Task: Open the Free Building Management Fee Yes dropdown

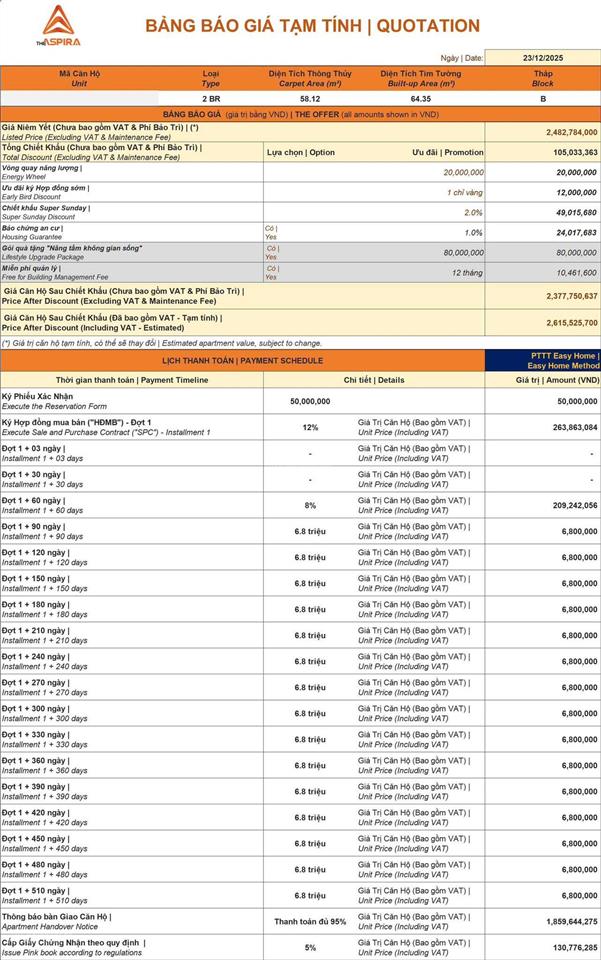Action: [271, 272]
